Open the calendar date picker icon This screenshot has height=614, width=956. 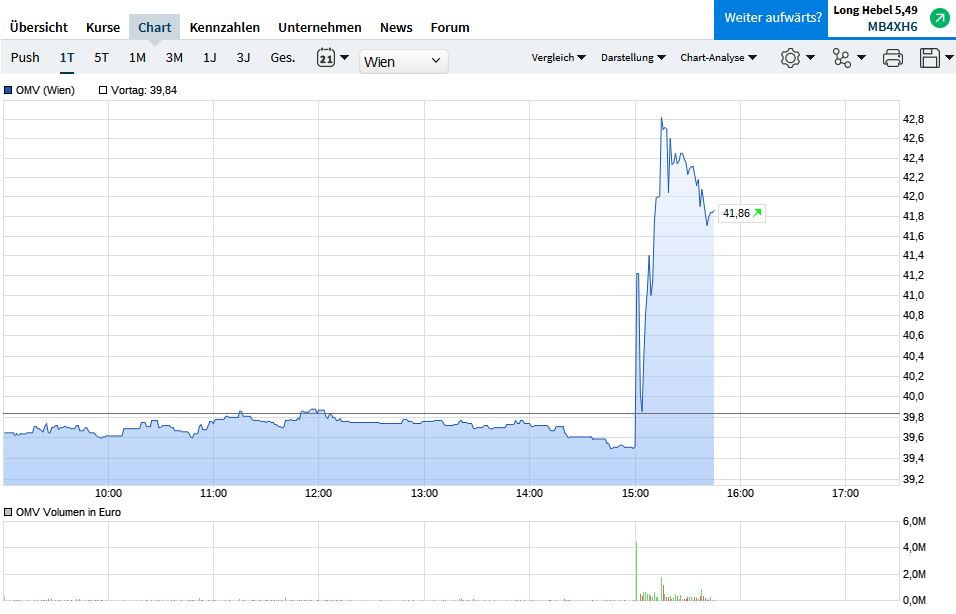(x=326, y=58)
